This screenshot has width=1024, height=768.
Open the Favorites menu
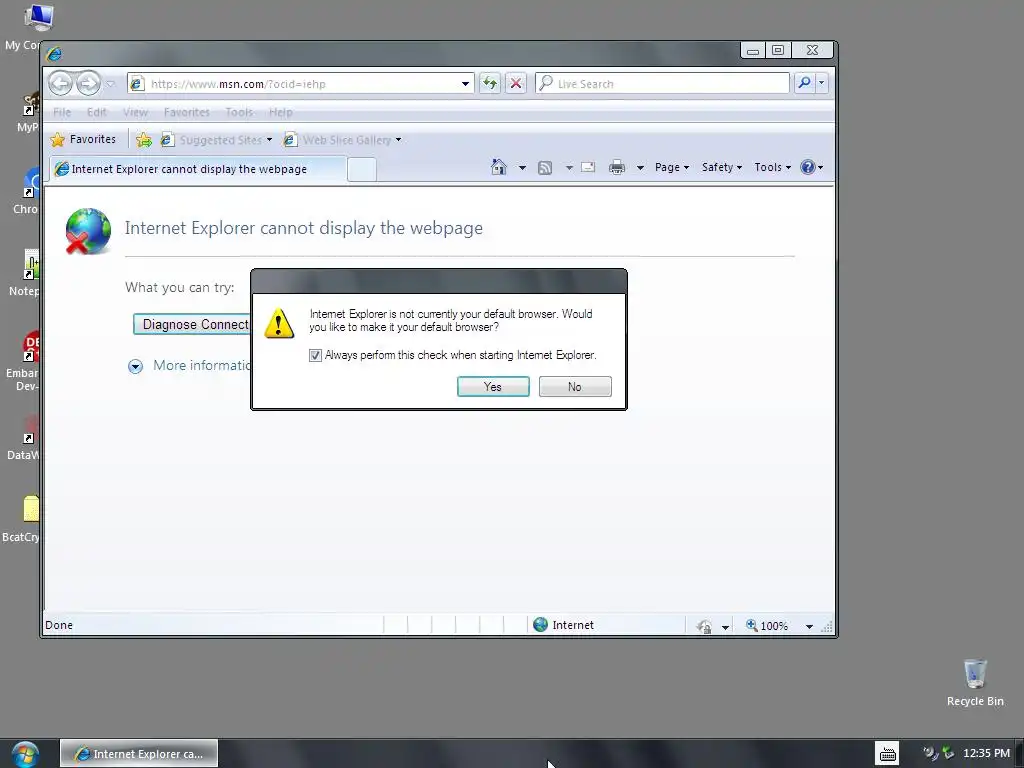pyautogui.click(x=187, y=112)
